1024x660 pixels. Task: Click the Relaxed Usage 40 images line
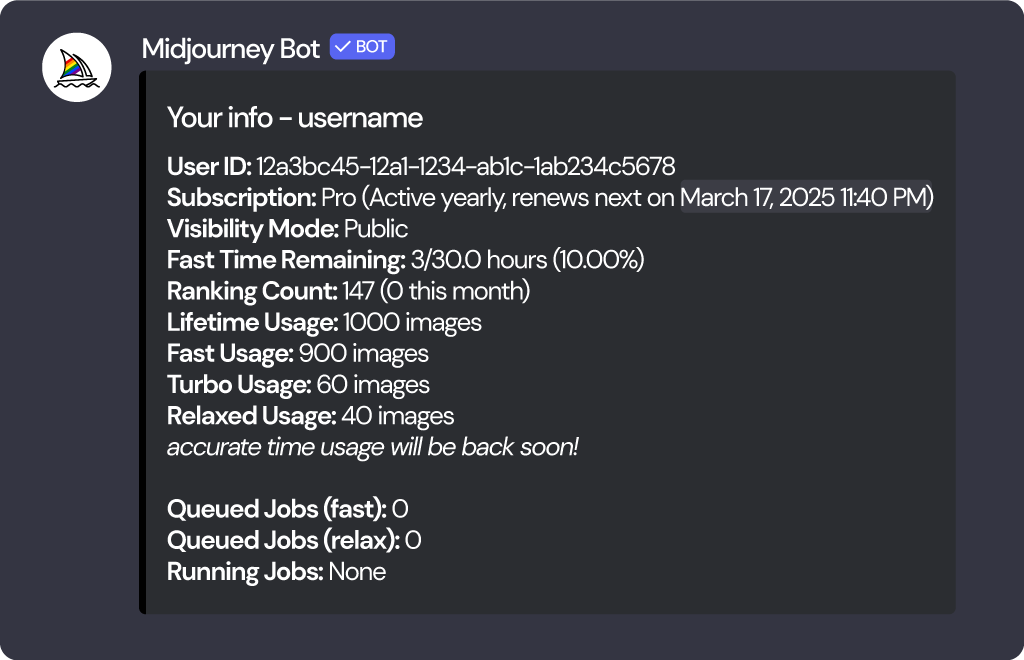click(x=310, y=416)
